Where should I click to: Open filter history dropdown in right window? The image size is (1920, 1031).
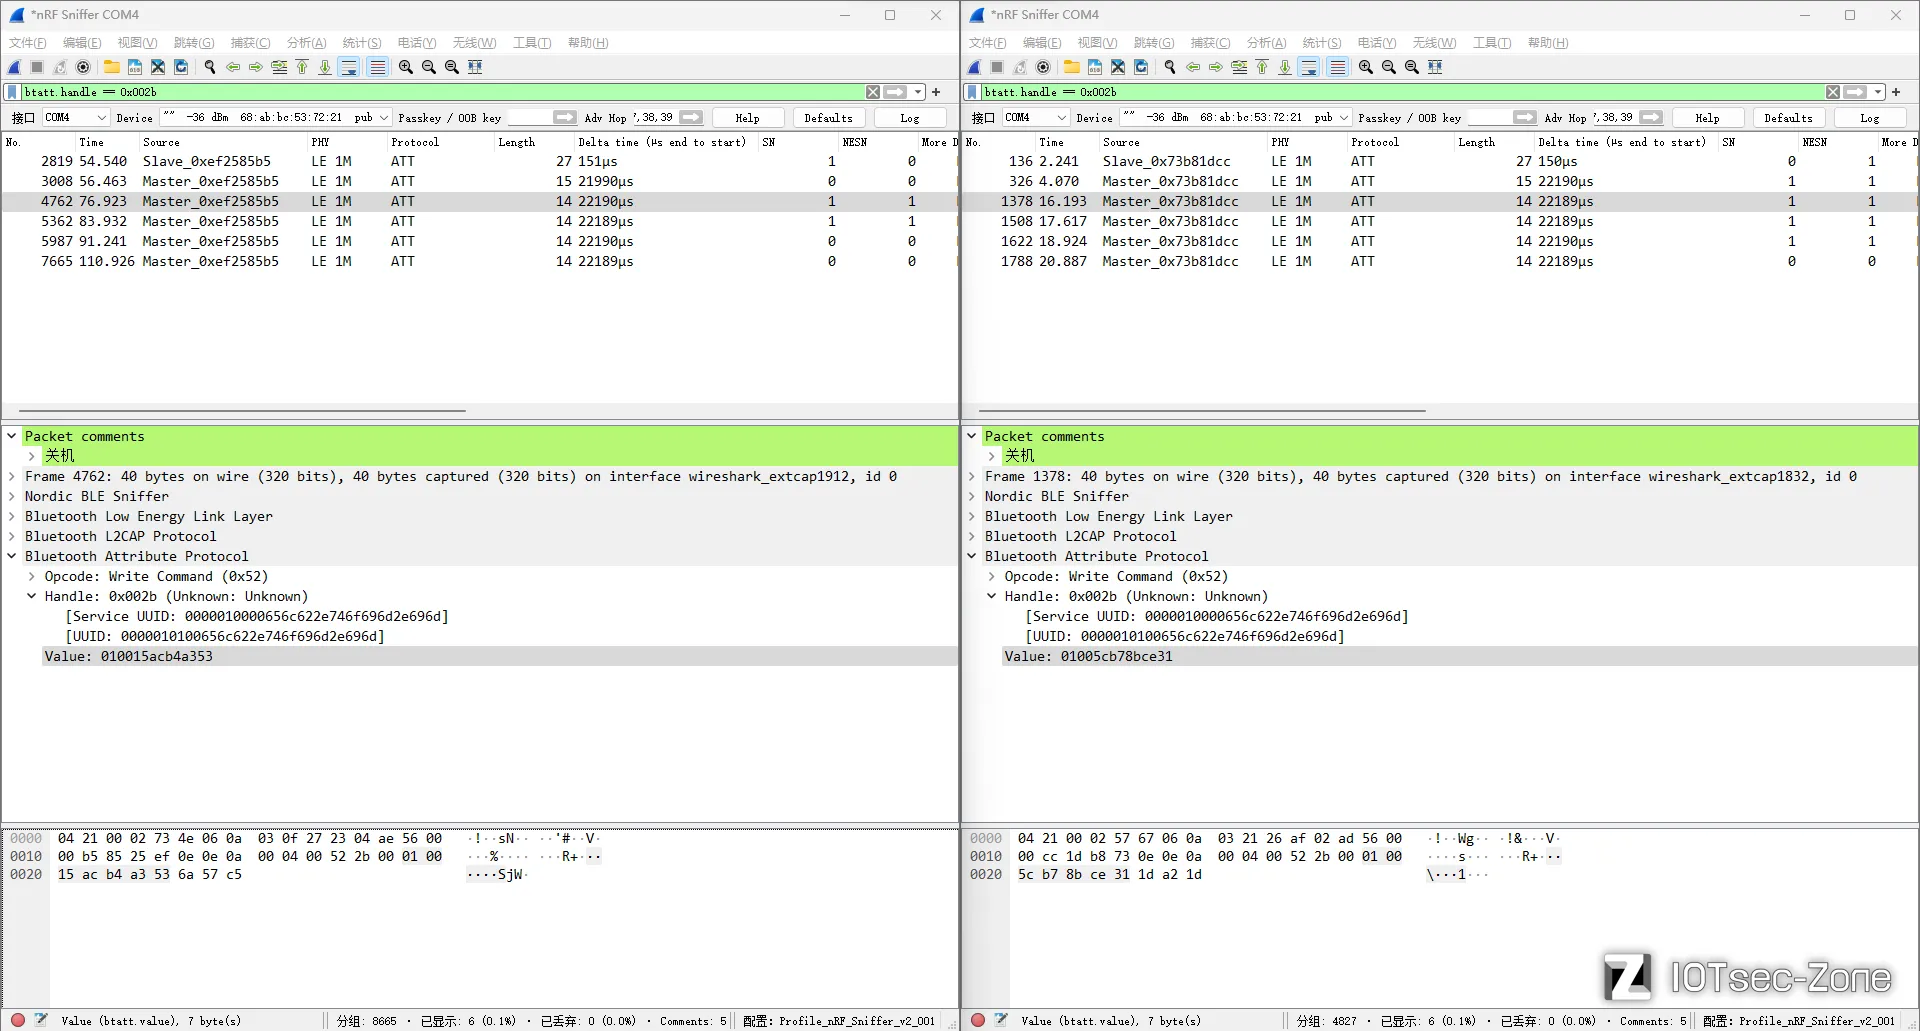[1878, 92]
